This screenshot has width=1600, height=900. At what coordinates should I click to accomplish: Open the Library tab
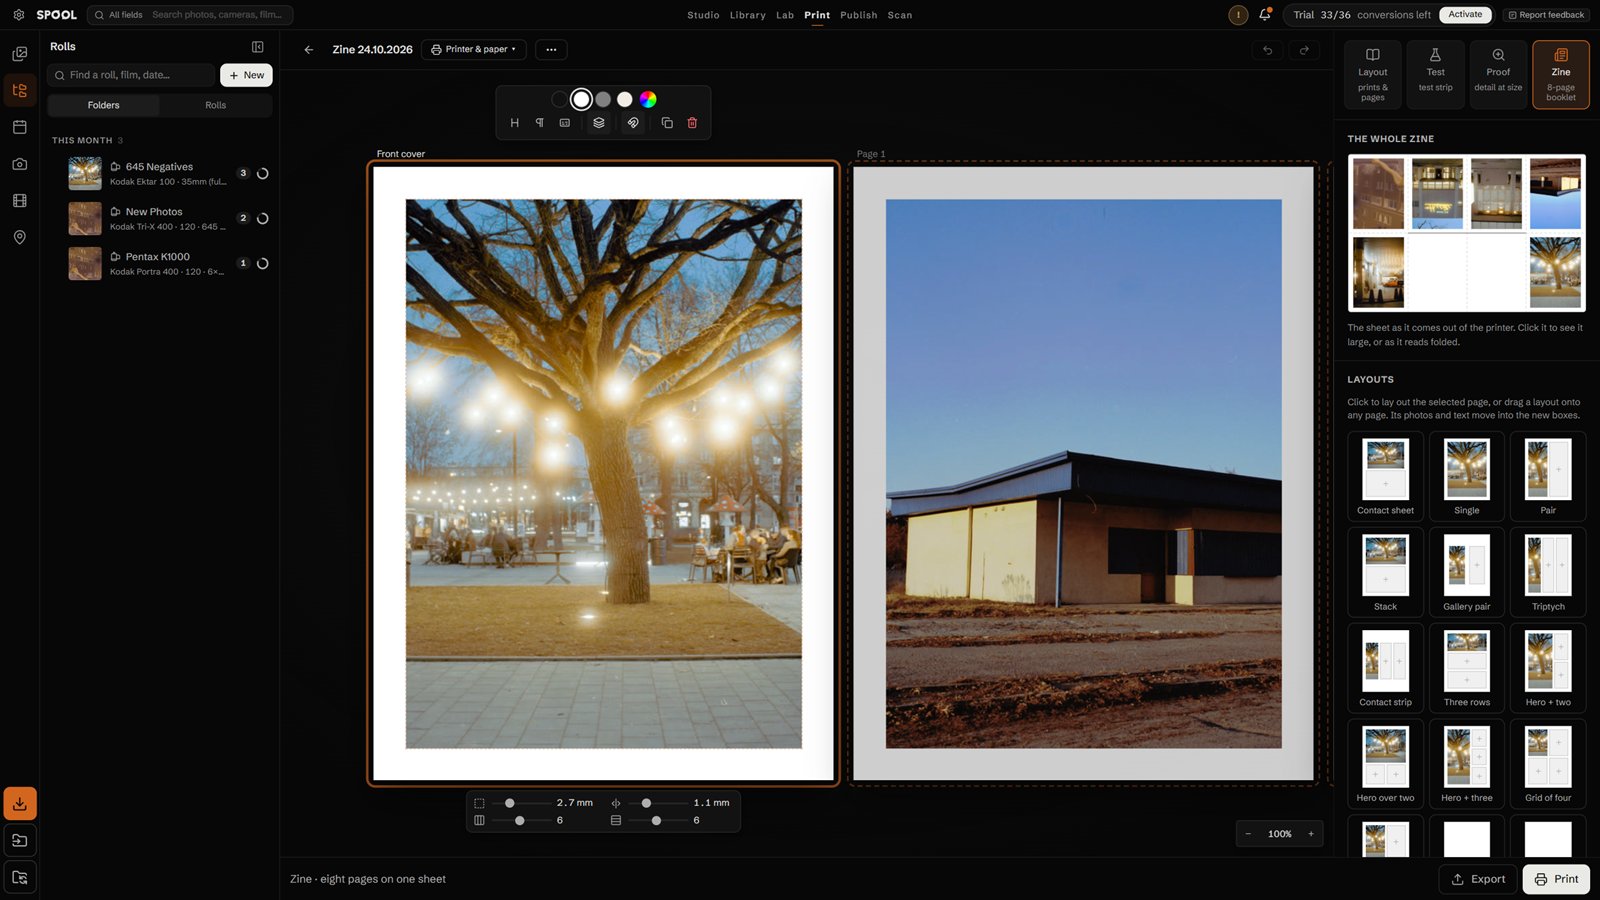[747, 15]
